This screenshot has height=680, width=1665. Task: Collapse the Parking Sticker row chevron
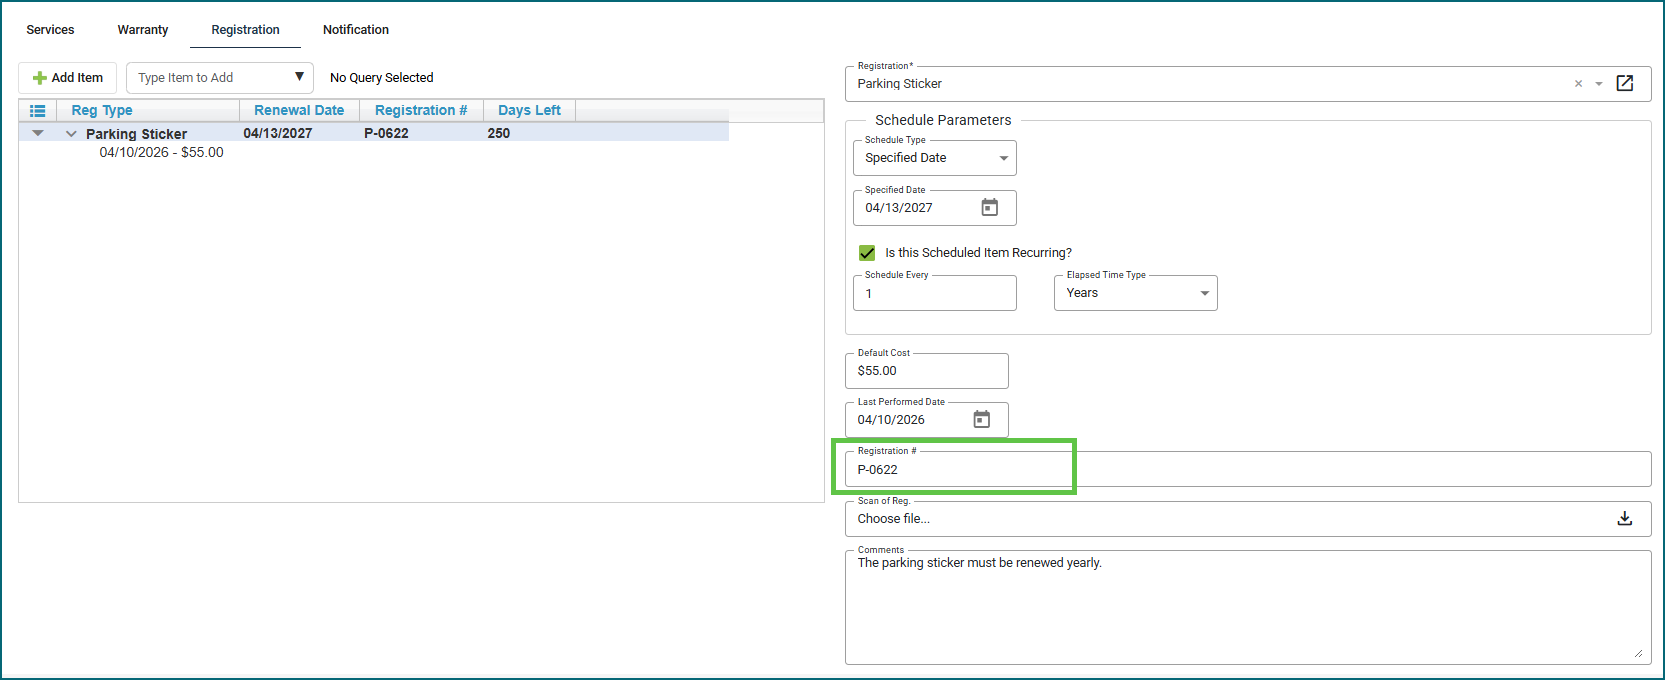coord(71,134)
